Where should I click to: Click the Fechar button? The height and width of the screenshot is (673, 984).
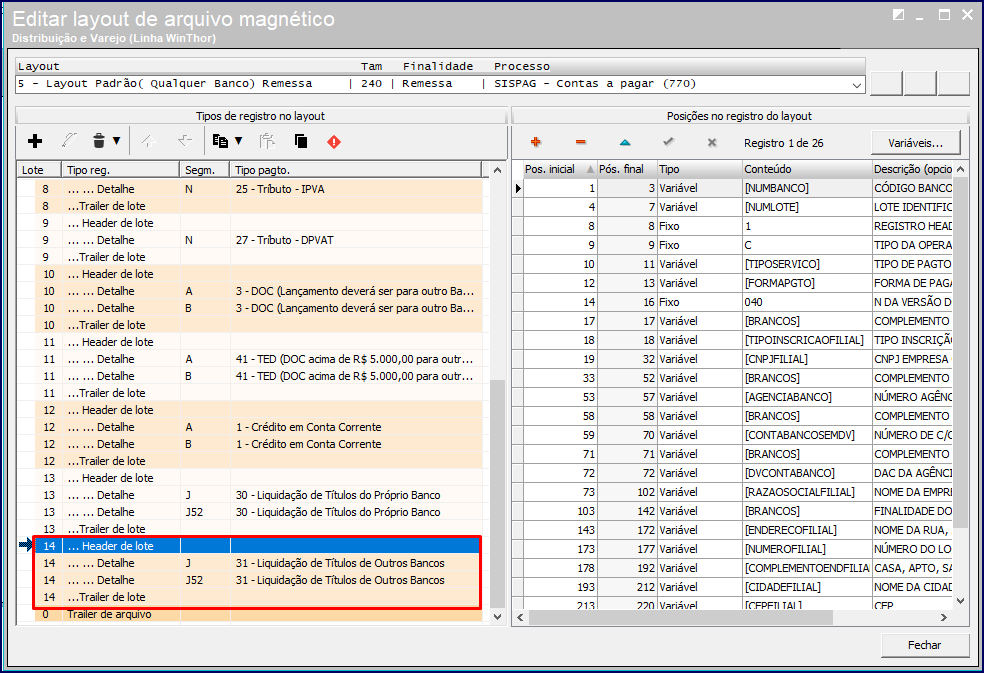pyautogui.click(x=925, y=645)
